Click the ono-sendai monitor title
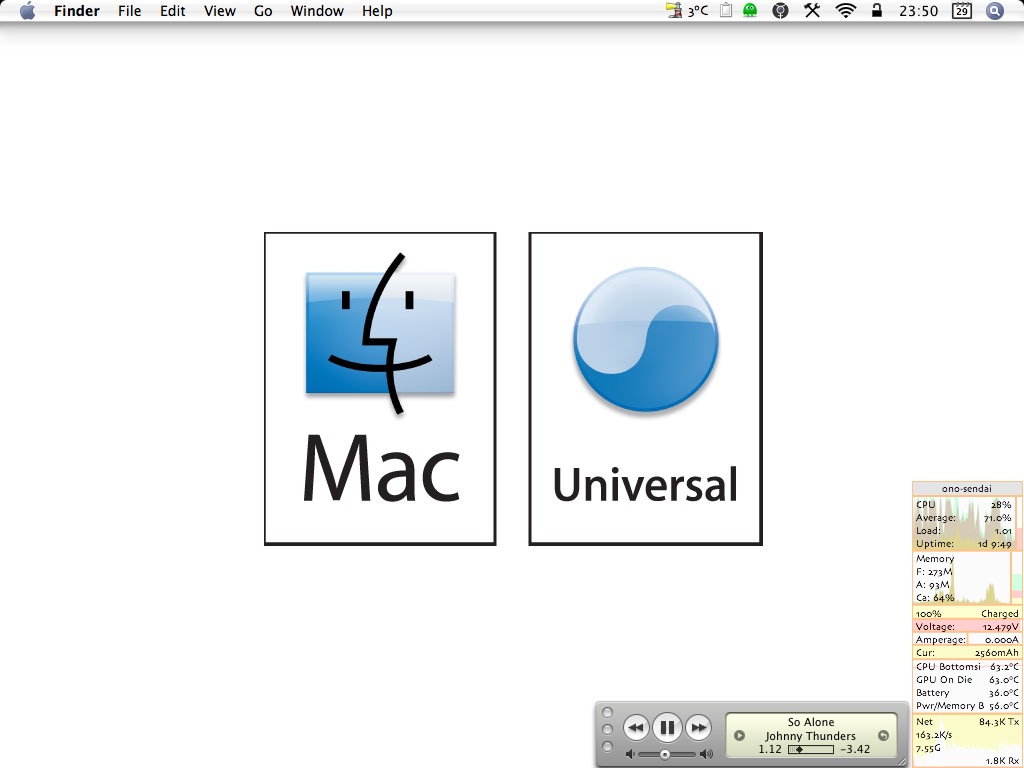Screen dimensions: 1024x768 pos(967,488)
